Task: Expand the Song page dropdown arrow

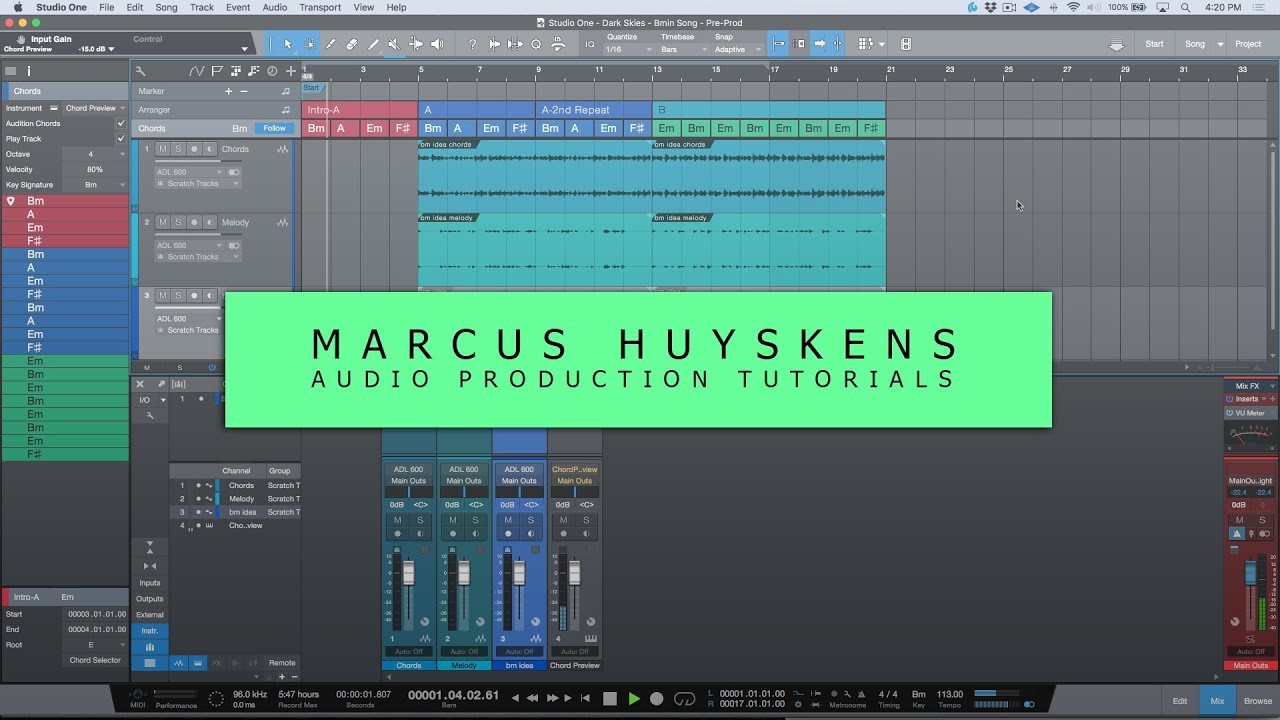Action: (1219, 44)
